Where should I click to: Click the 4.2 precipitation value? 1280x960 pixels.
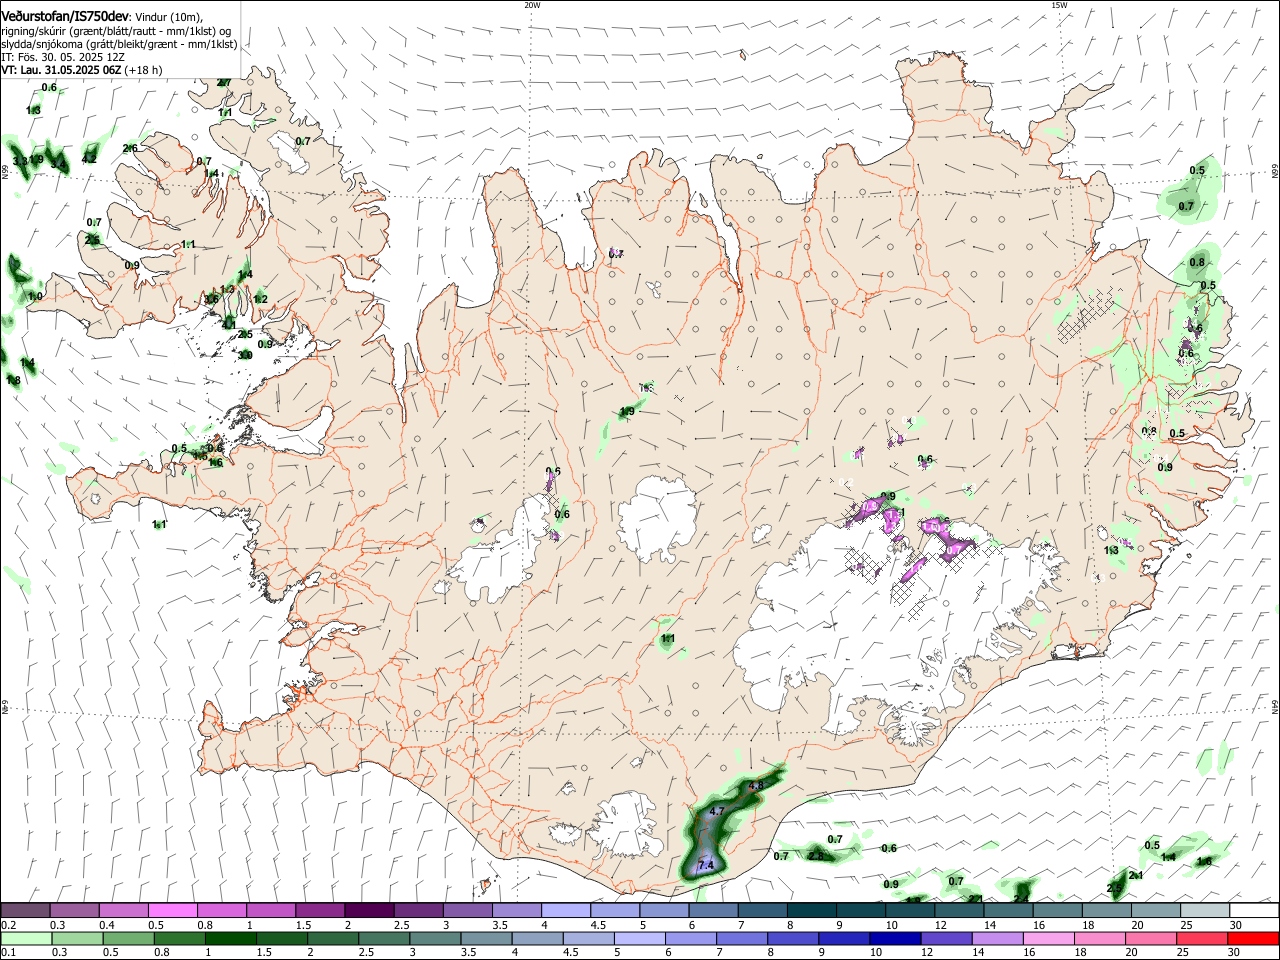coord(89,158)
